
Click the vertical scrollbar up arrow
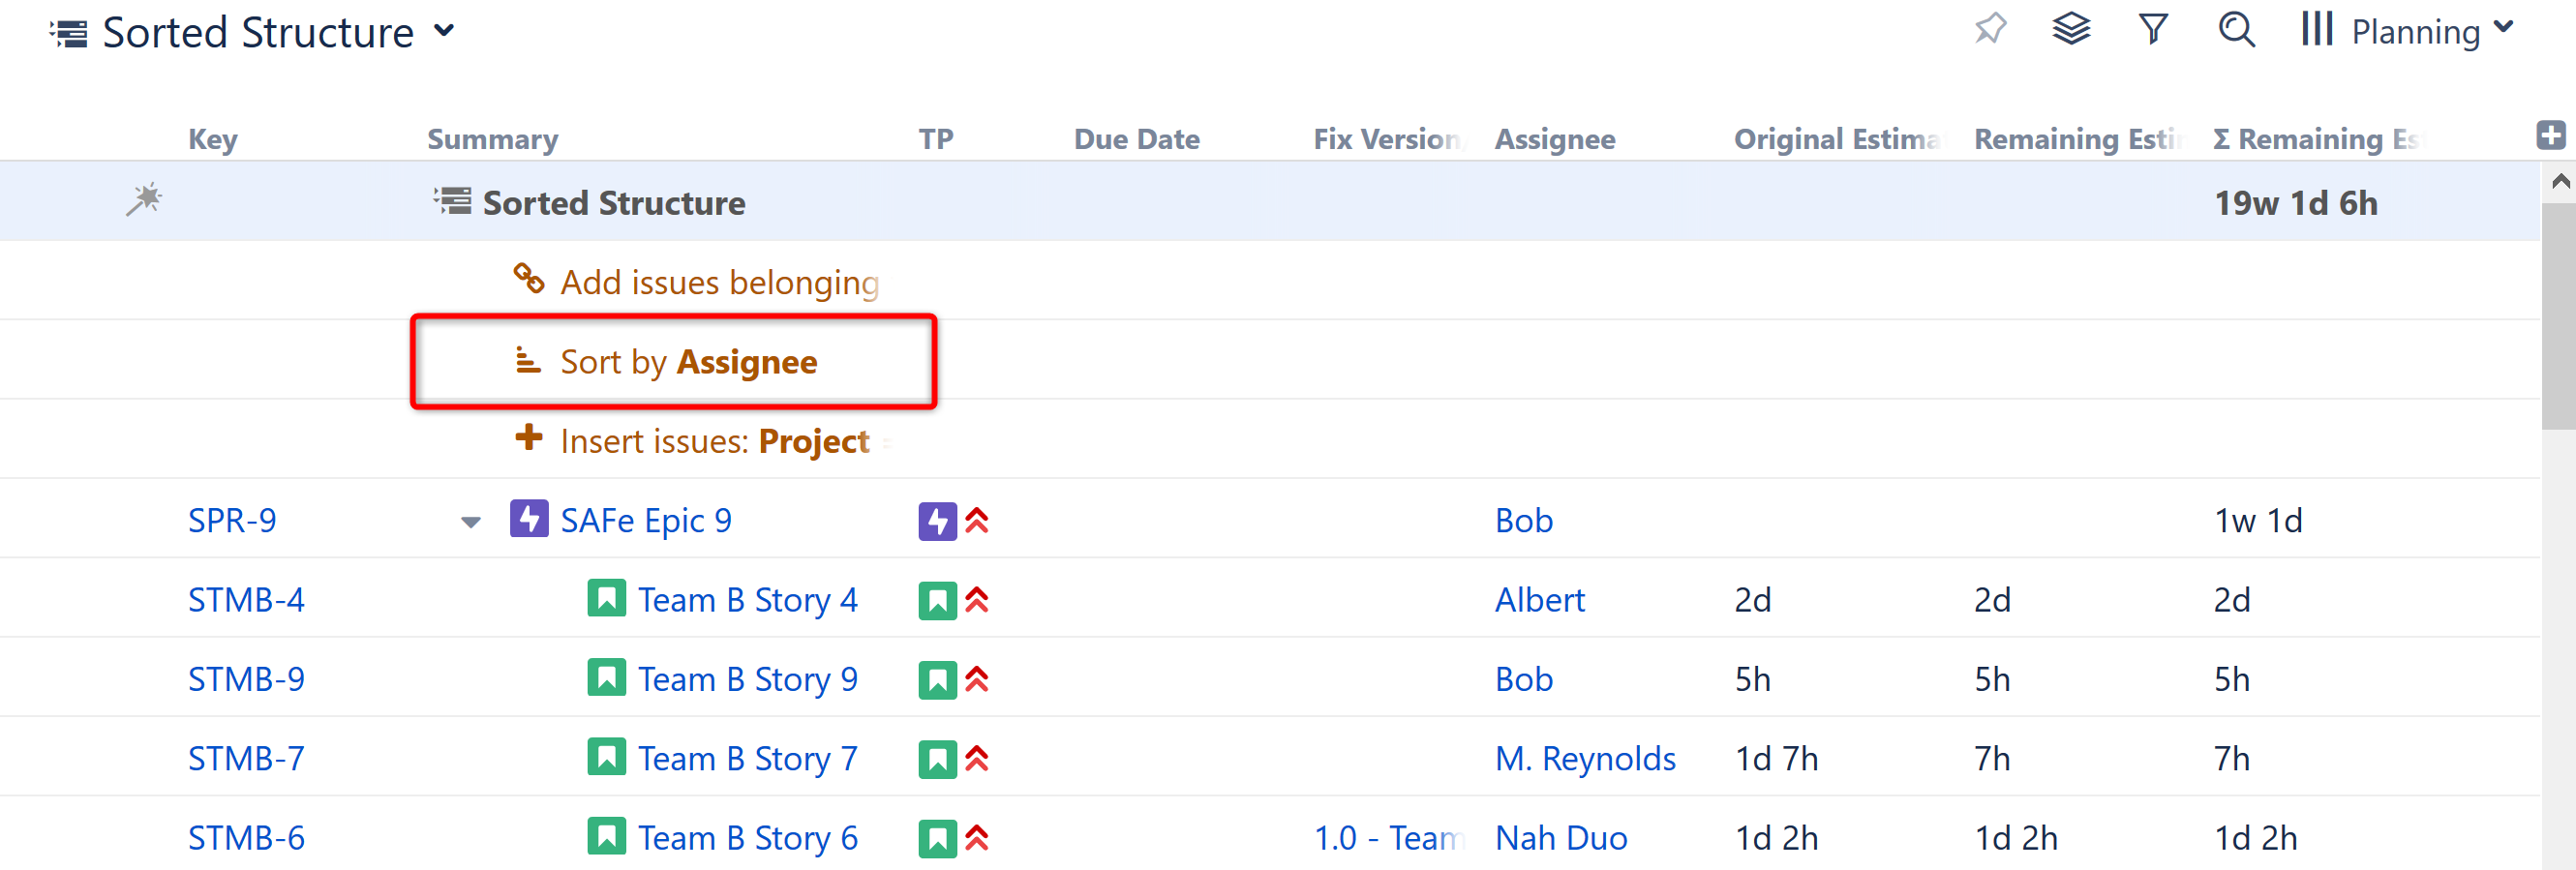(2559, 181)
